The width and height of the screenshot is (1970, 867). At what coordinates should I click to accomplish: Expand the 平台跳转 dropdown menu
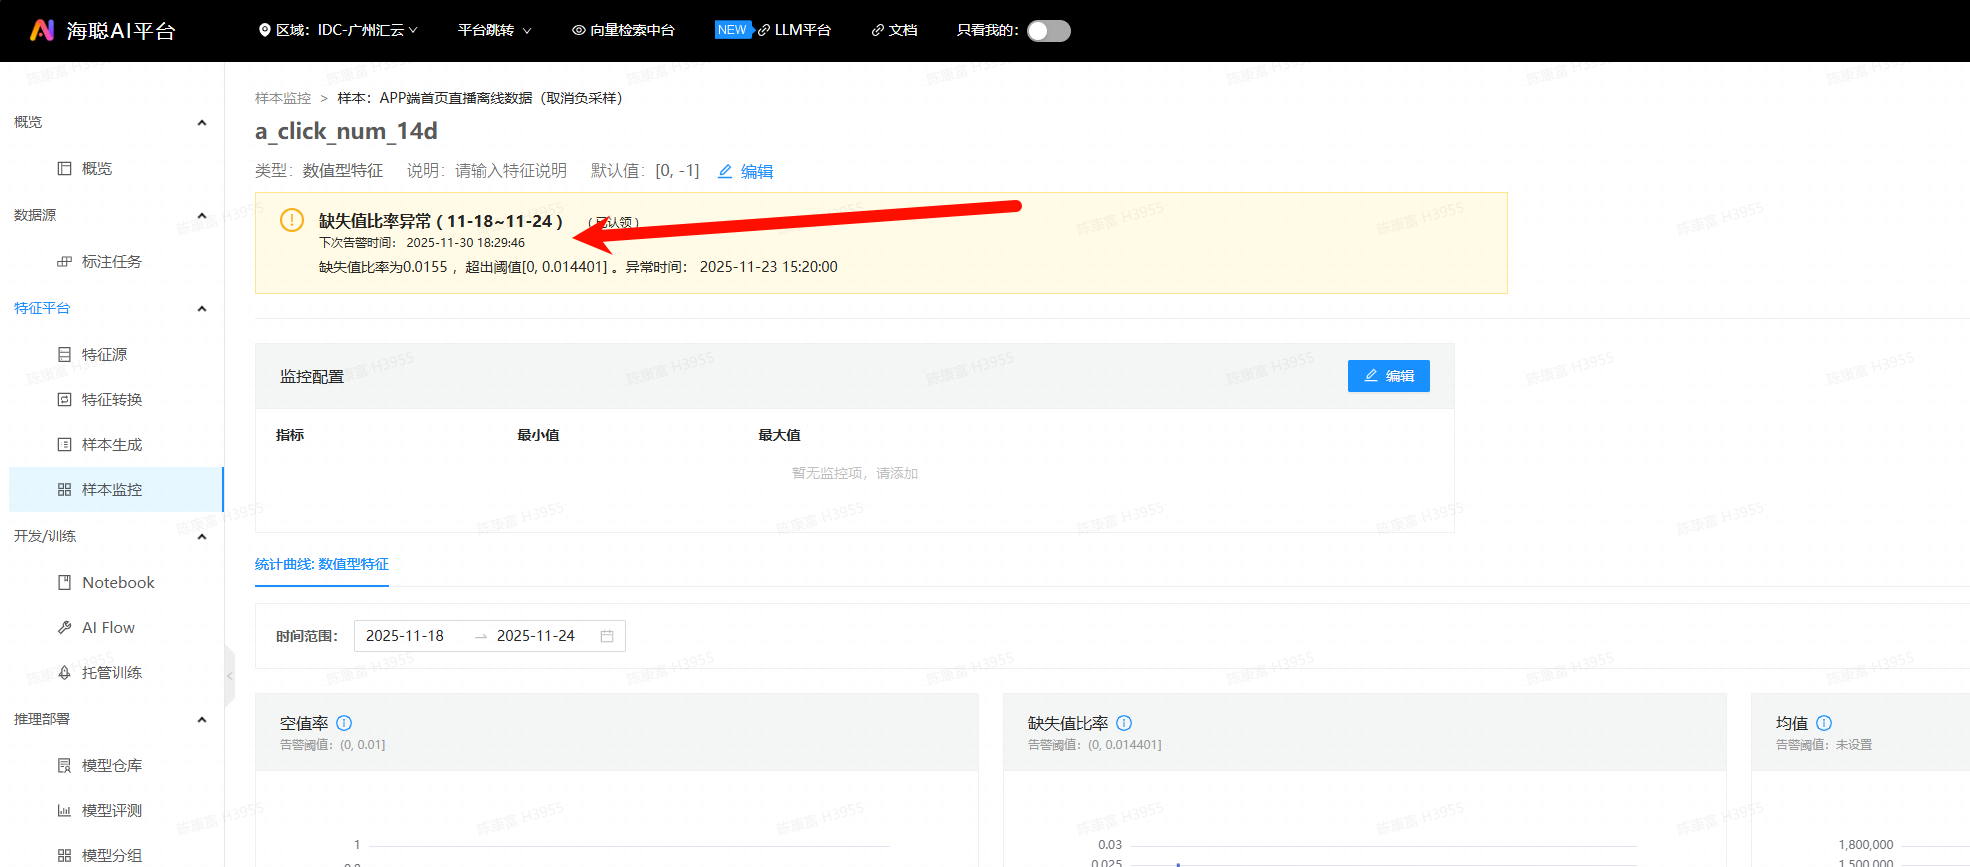494,30
